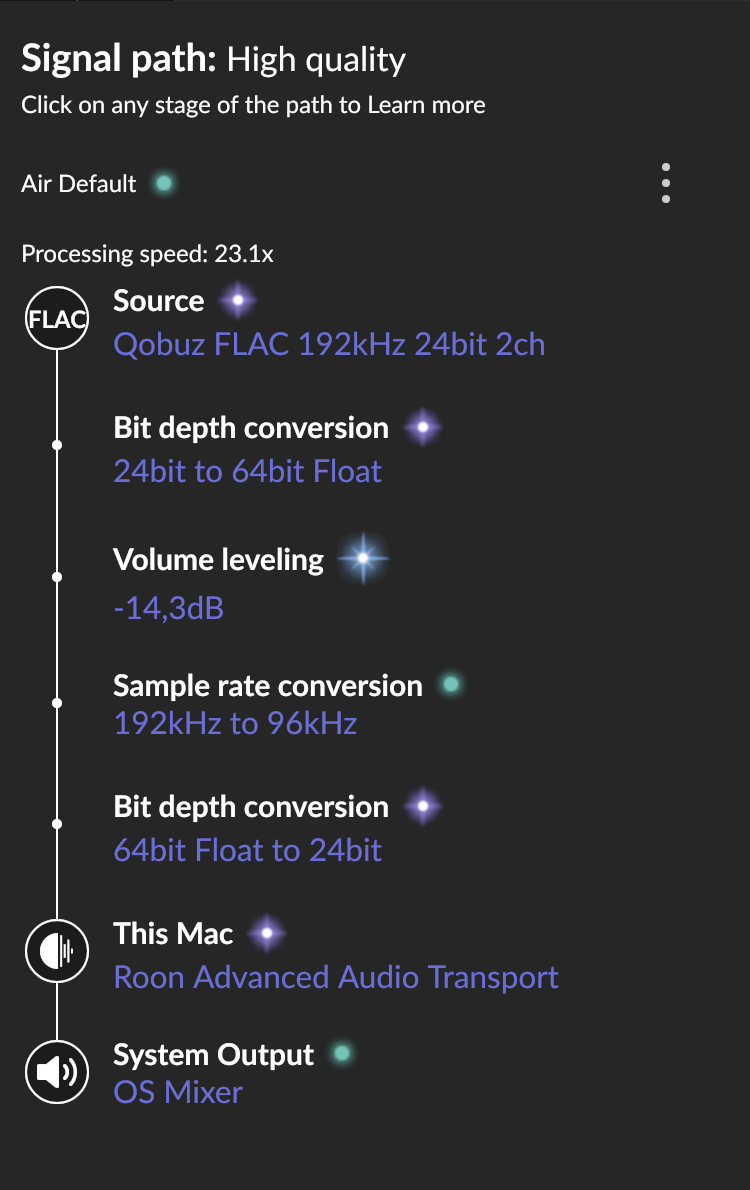Click the 64bit Float to 24bit link
The height and width of the screenshot is (1190, 750).
pos(247,850)
